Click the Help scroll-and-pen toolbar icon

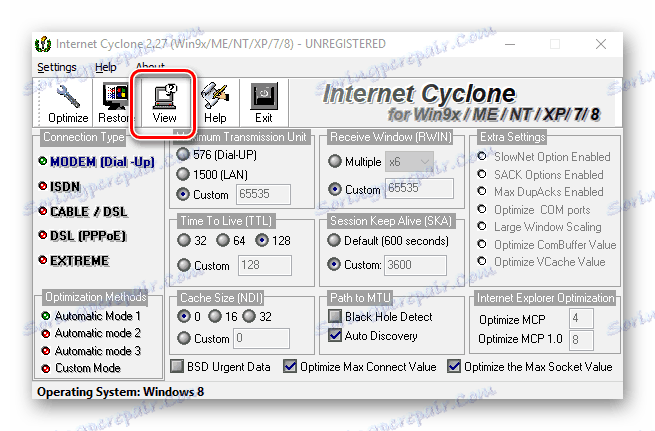215,103
